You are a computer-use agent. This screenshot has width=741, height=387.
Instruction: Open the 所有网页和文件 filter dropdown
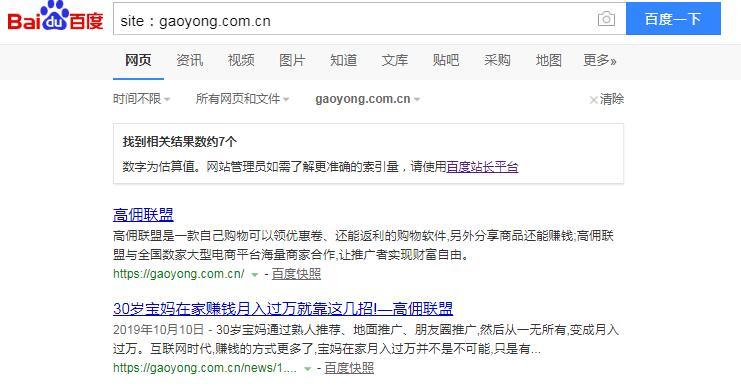click(x=242, y=99)
